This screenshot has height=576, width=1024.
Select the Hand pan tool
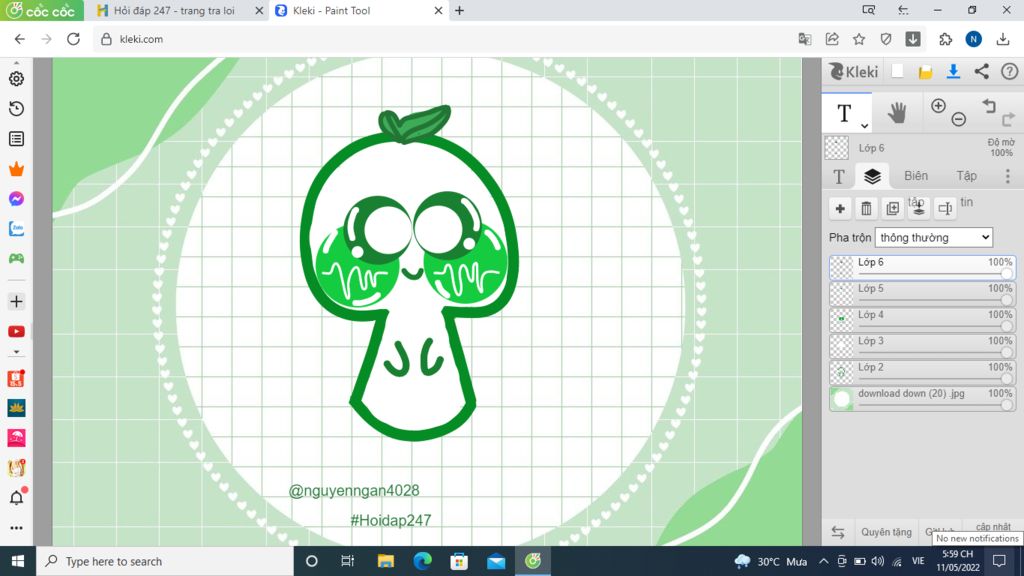897,113
